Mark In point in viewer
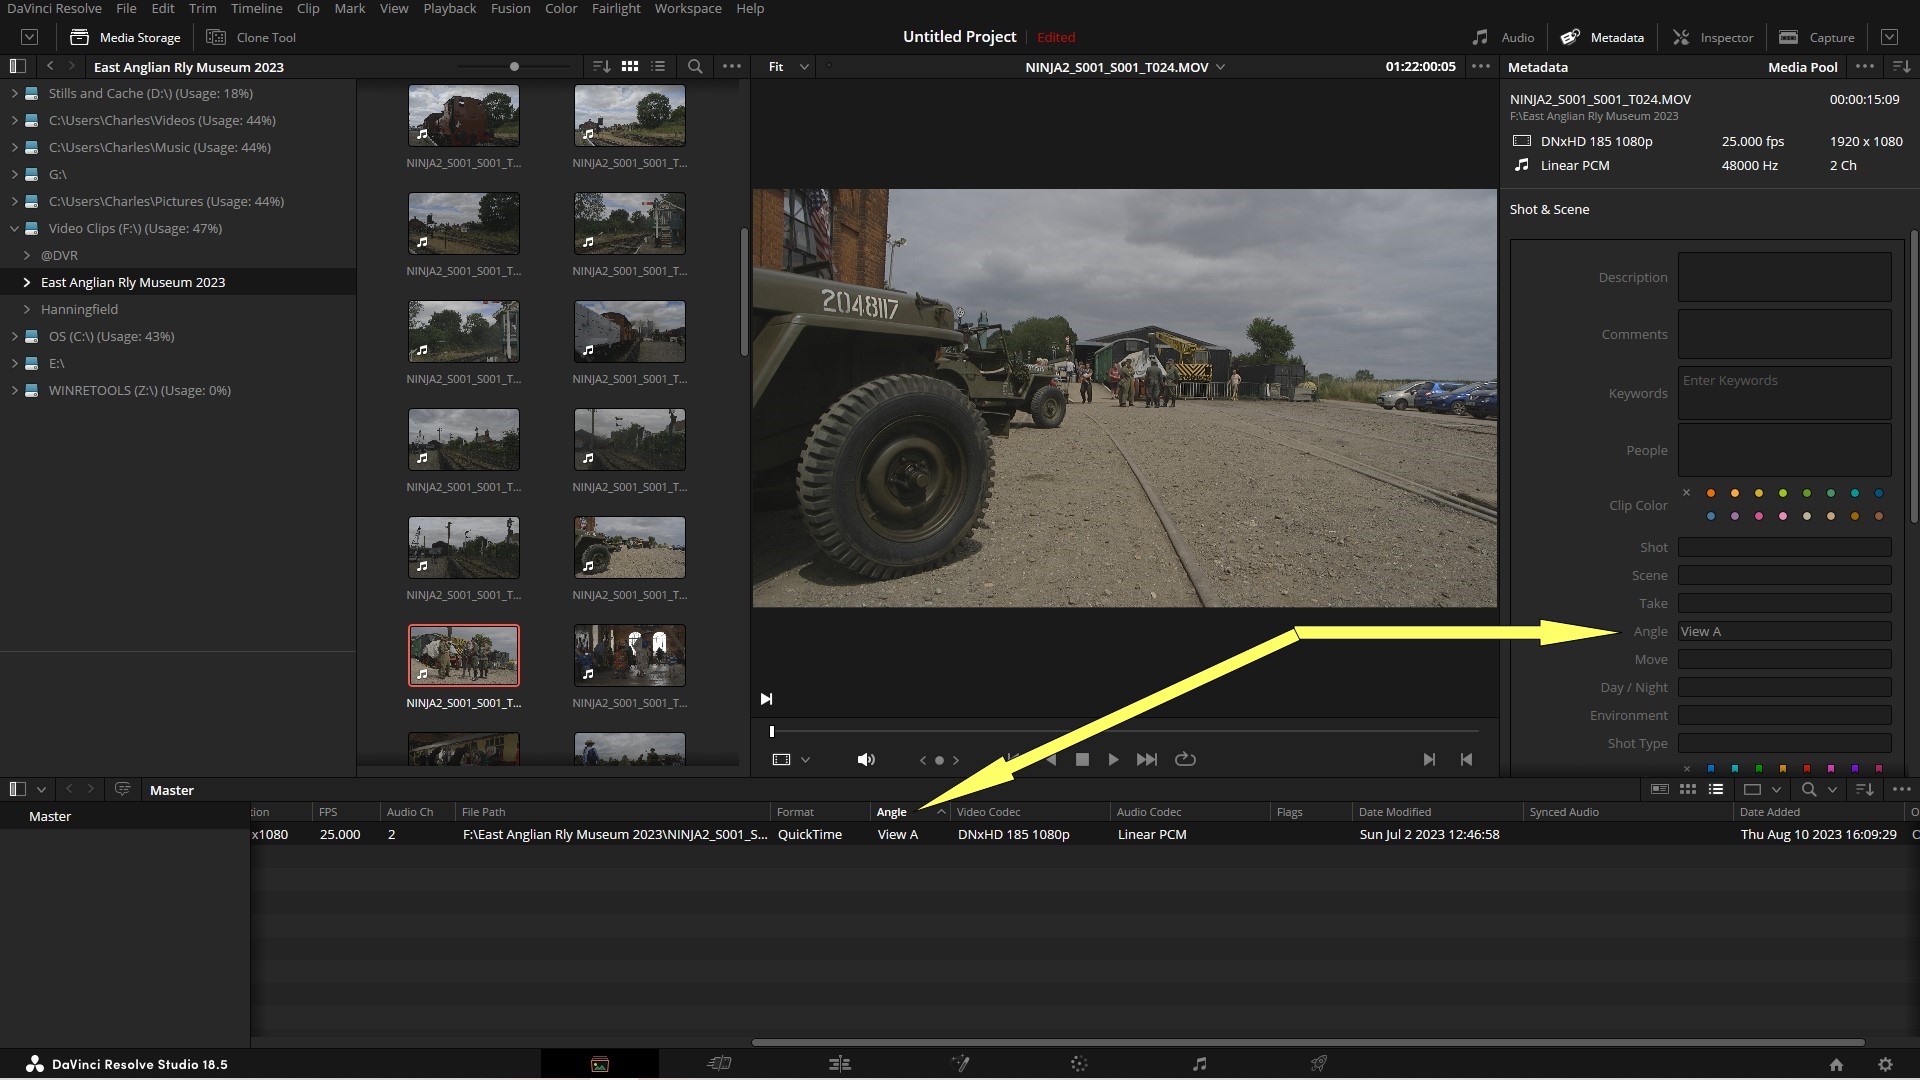Viewport: 1920px width, 1080px height. (1429, 760)
